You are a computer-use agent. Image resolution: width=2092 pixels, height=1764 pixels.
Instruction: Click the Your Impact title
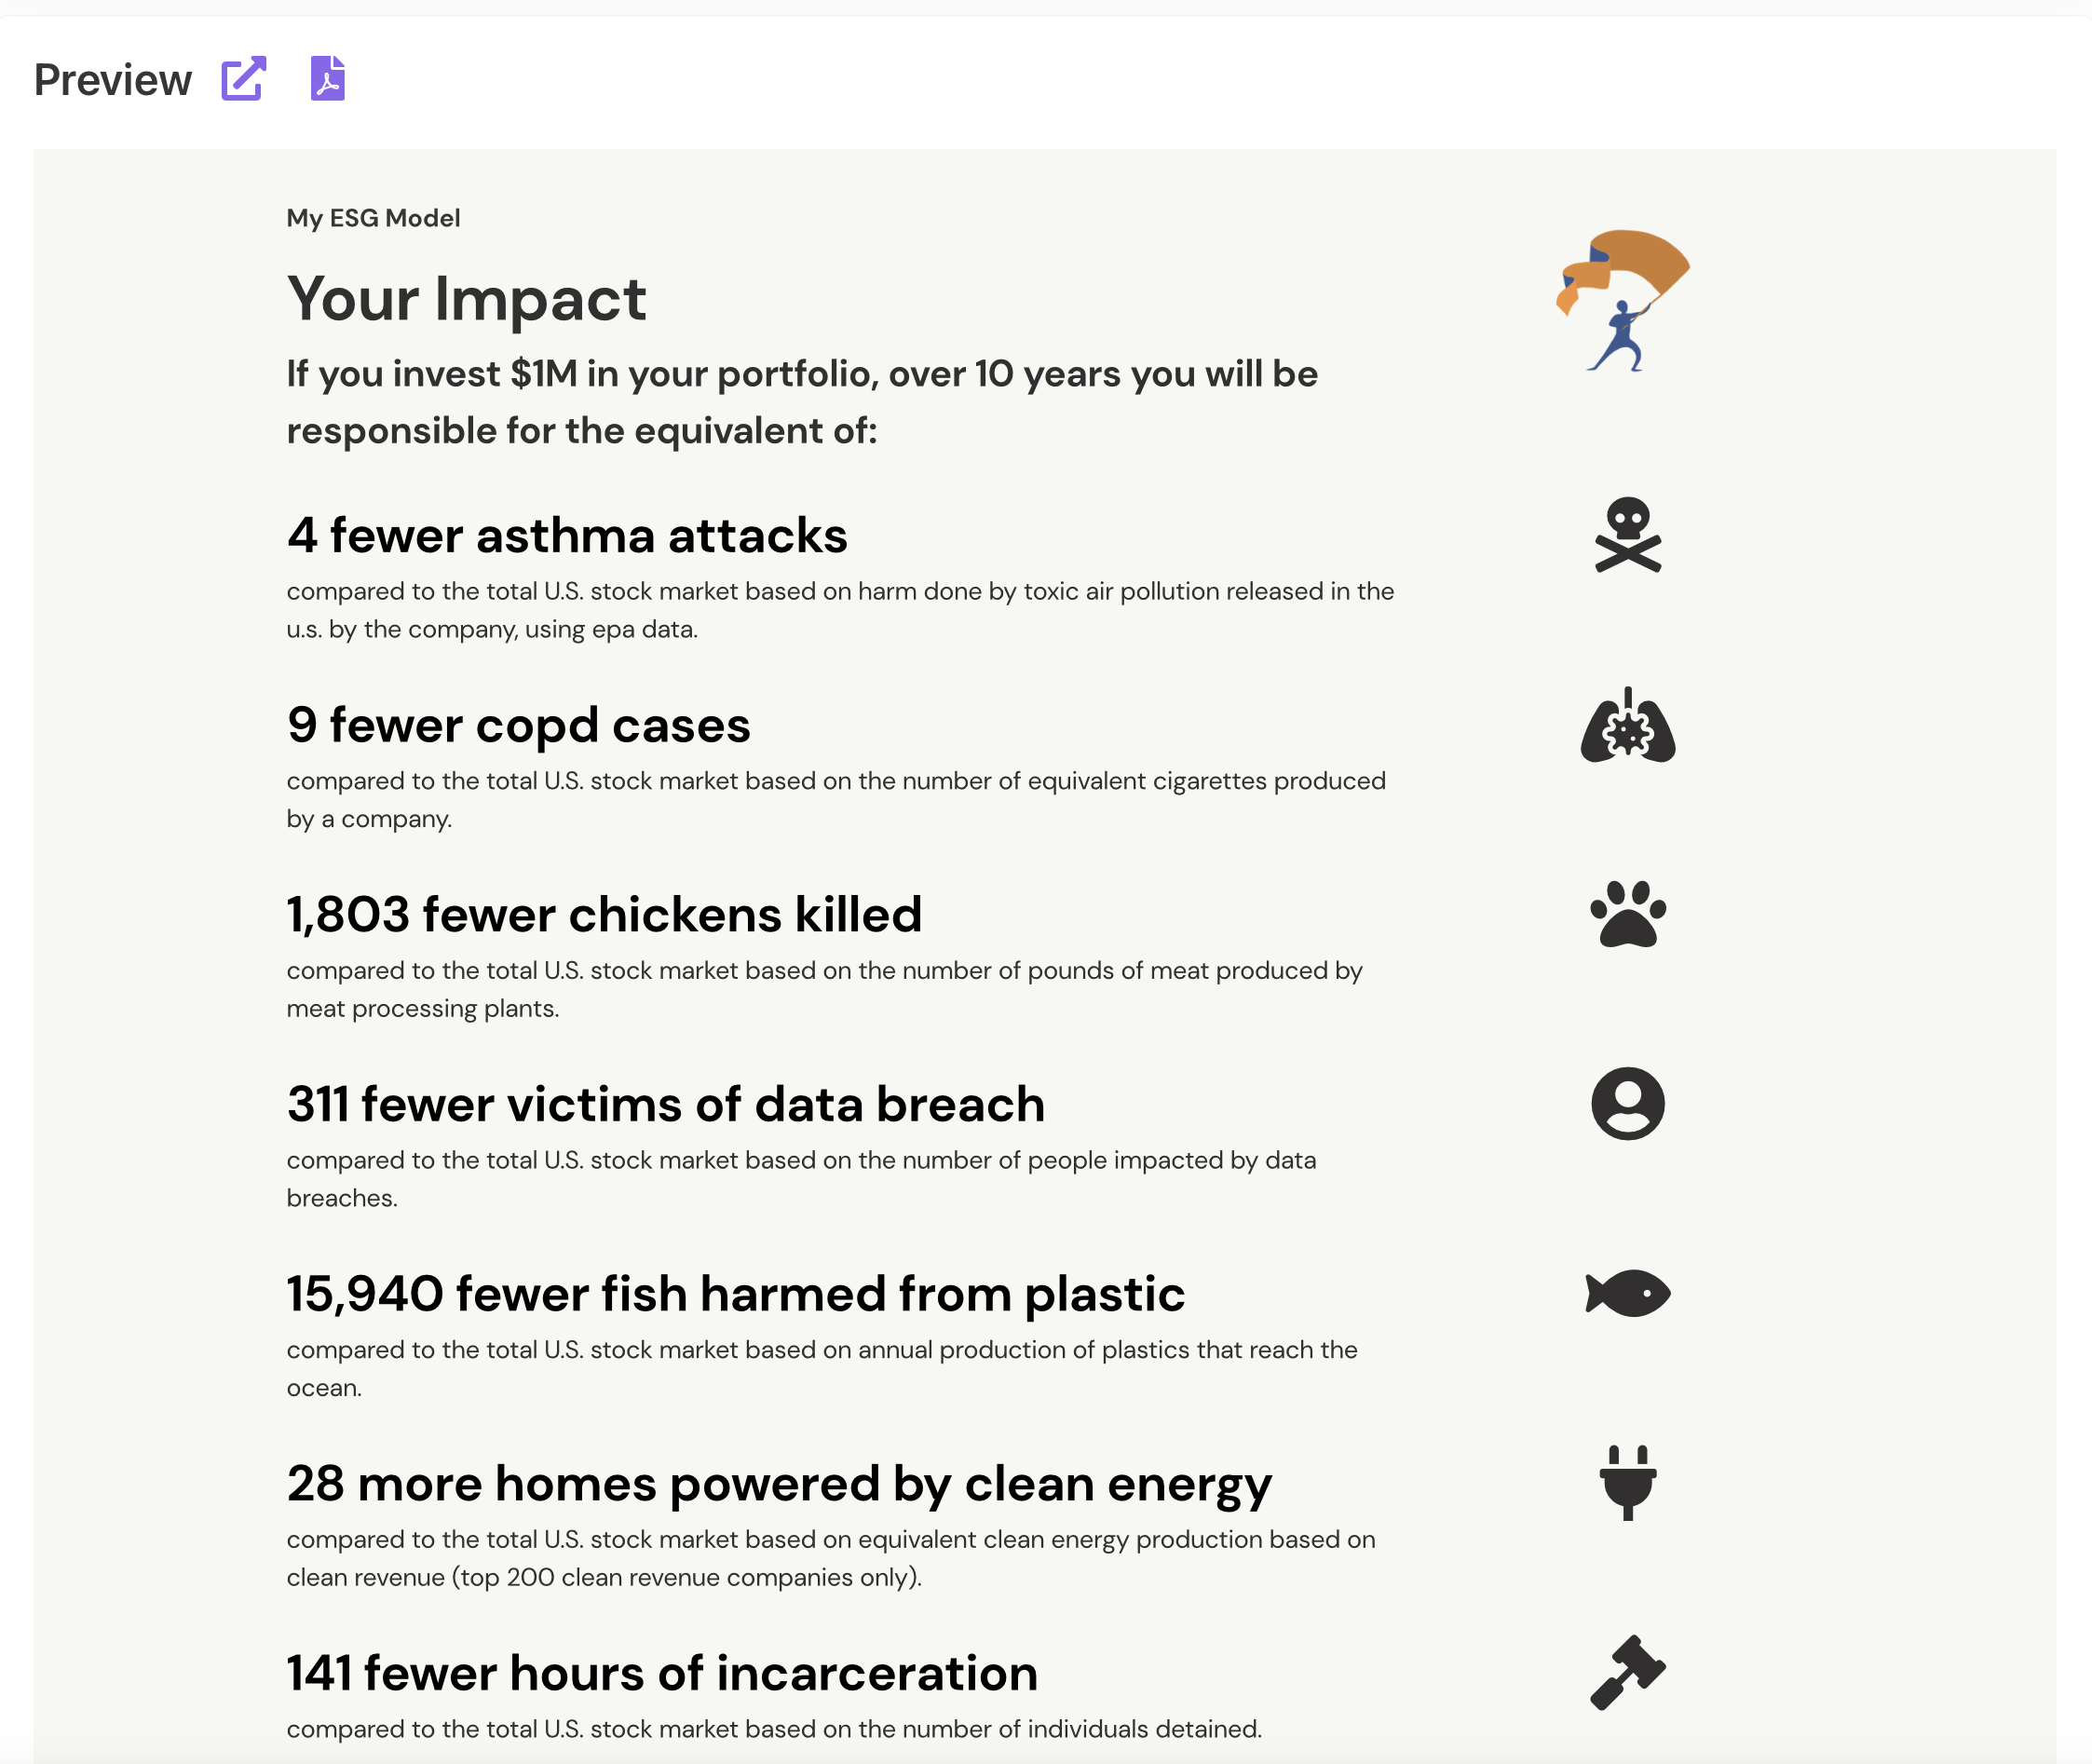[467, 299]
